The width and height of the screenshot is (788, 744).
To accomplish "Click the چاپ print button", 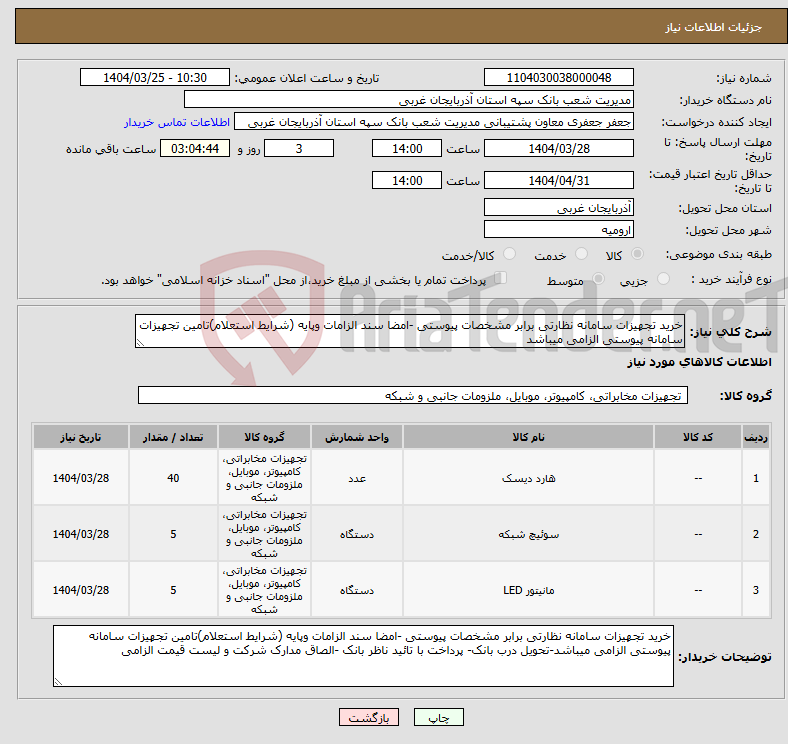I will (x=439, y=718).
